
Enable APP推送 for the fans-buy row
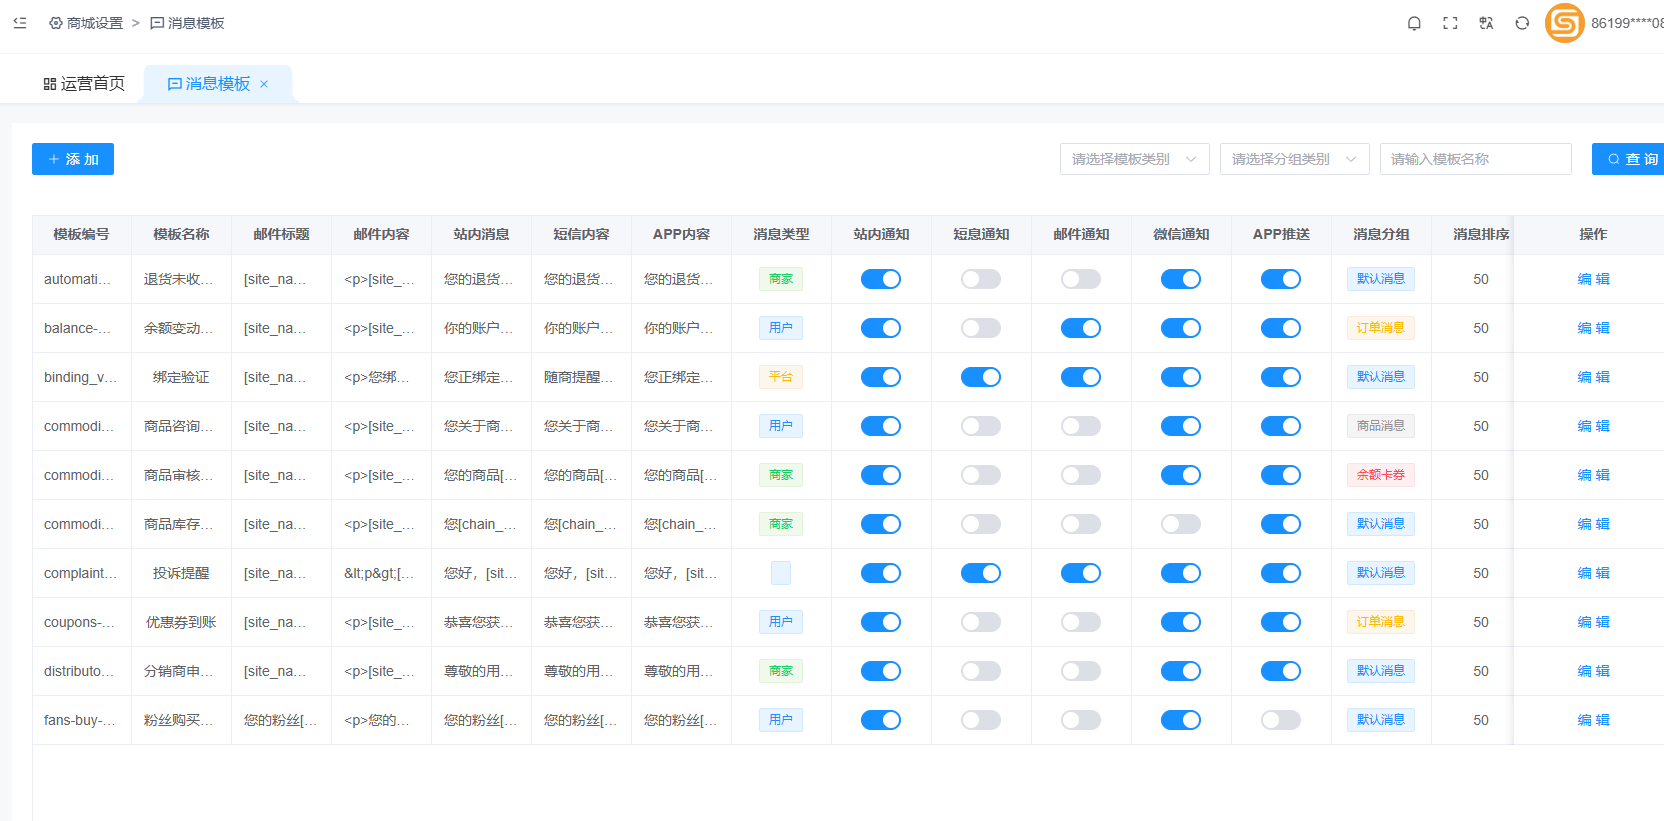(x=1281, y=720)
